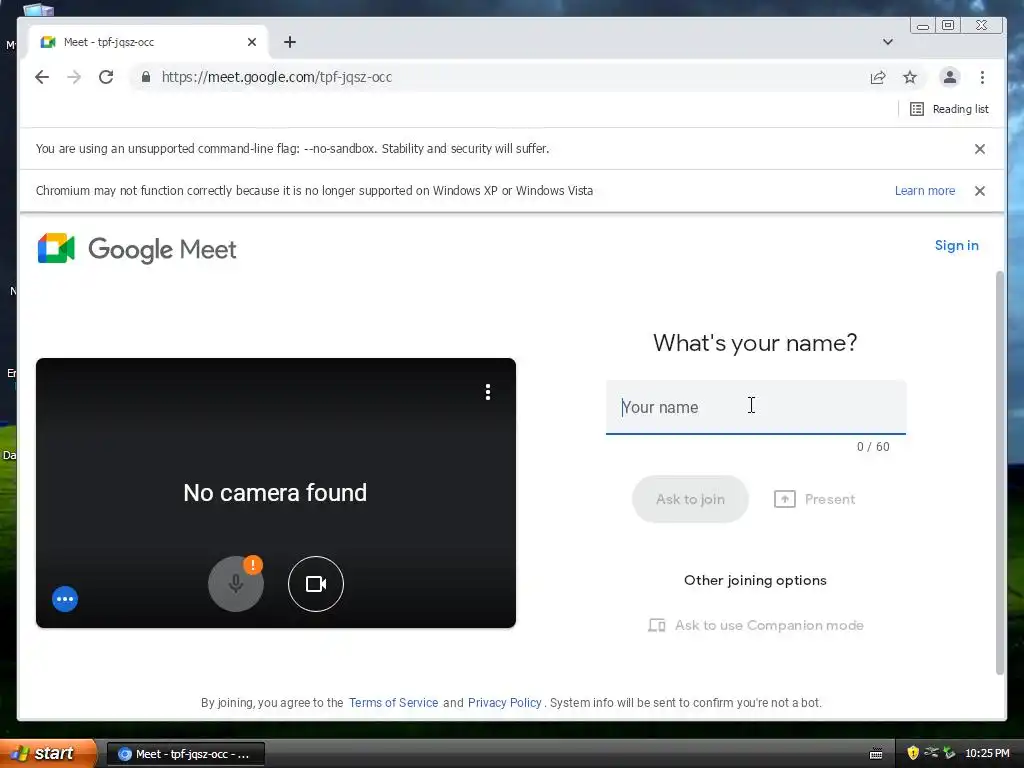The height and width of the screenshot is (768, 1024).
Task: Toggle the camera button in preview
Action: (315, 584)
